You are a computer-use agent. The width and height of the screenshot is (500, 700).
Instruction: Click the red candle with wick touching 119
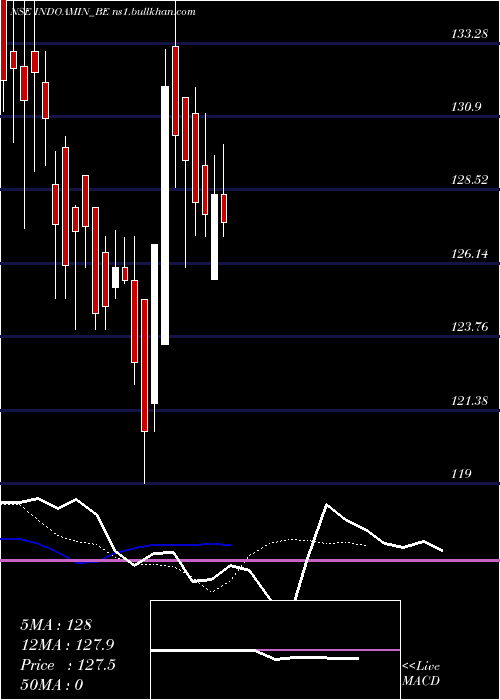[144, 365]
